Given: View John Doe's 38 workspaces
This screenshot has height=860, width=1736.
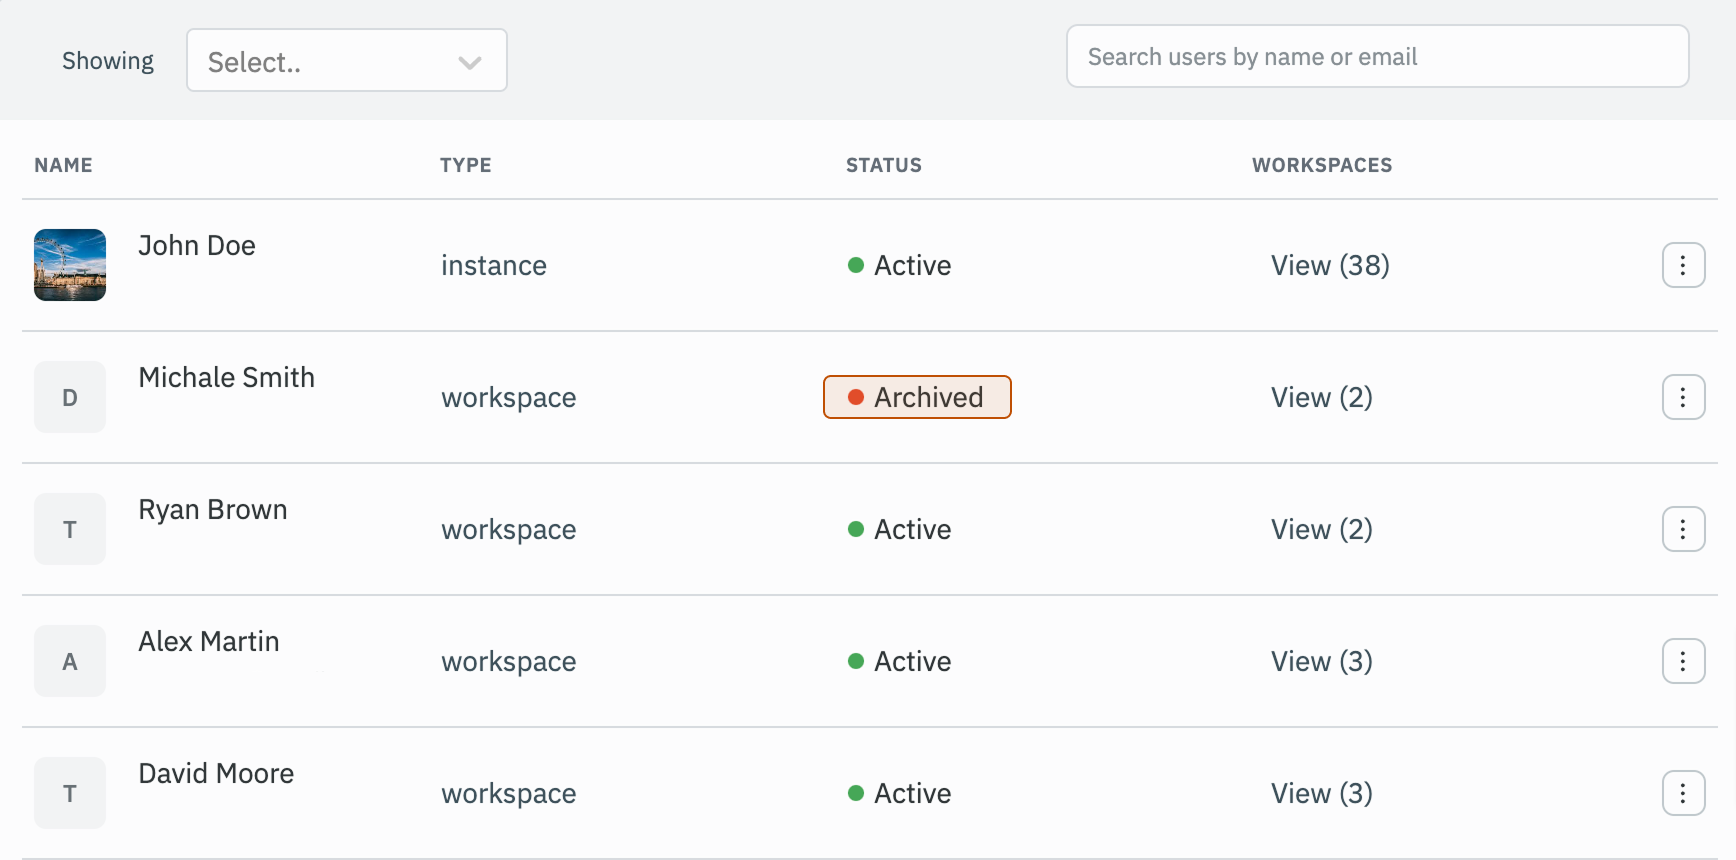Looking at the screenshot, I should (1330, 265).
